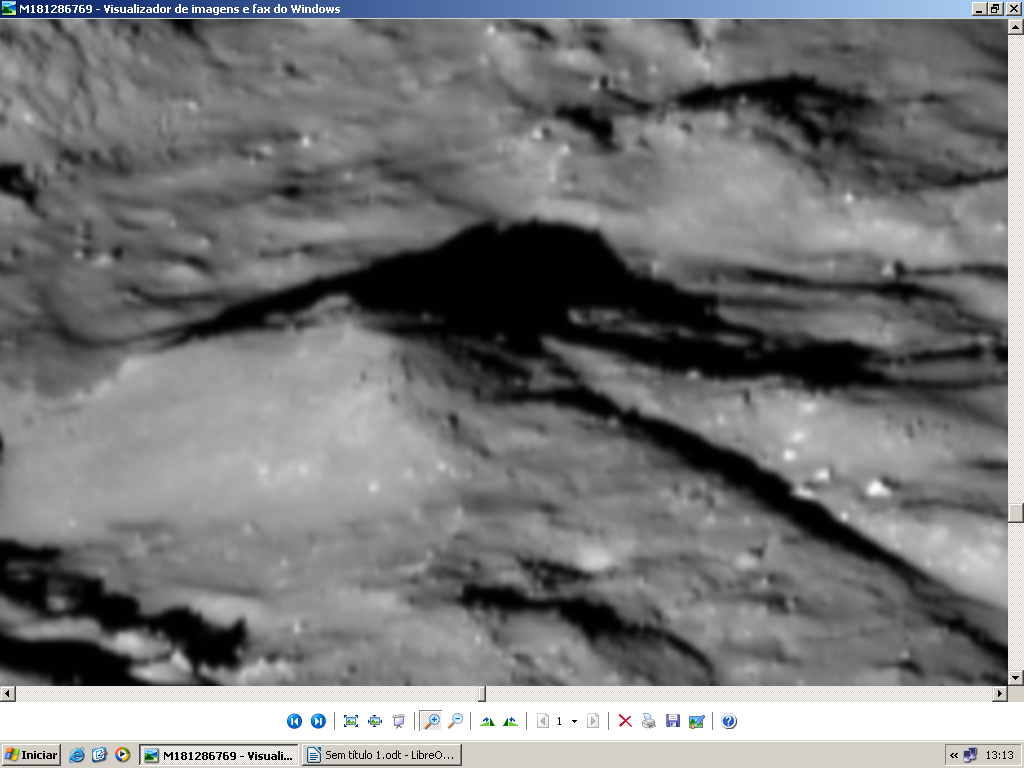Click the horizontal scrollbar right arrow

click(999, 693)
